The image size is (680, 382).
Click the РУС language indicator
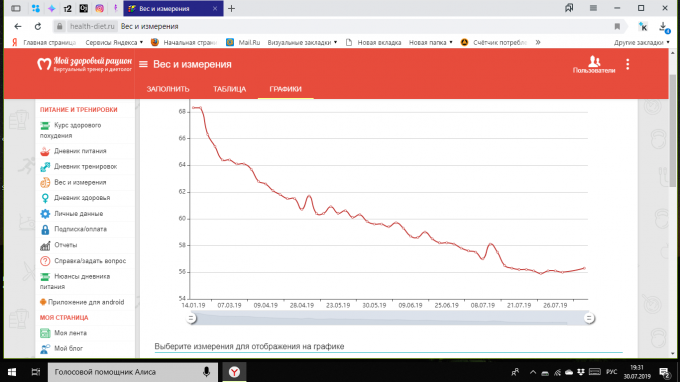(611, 372)
